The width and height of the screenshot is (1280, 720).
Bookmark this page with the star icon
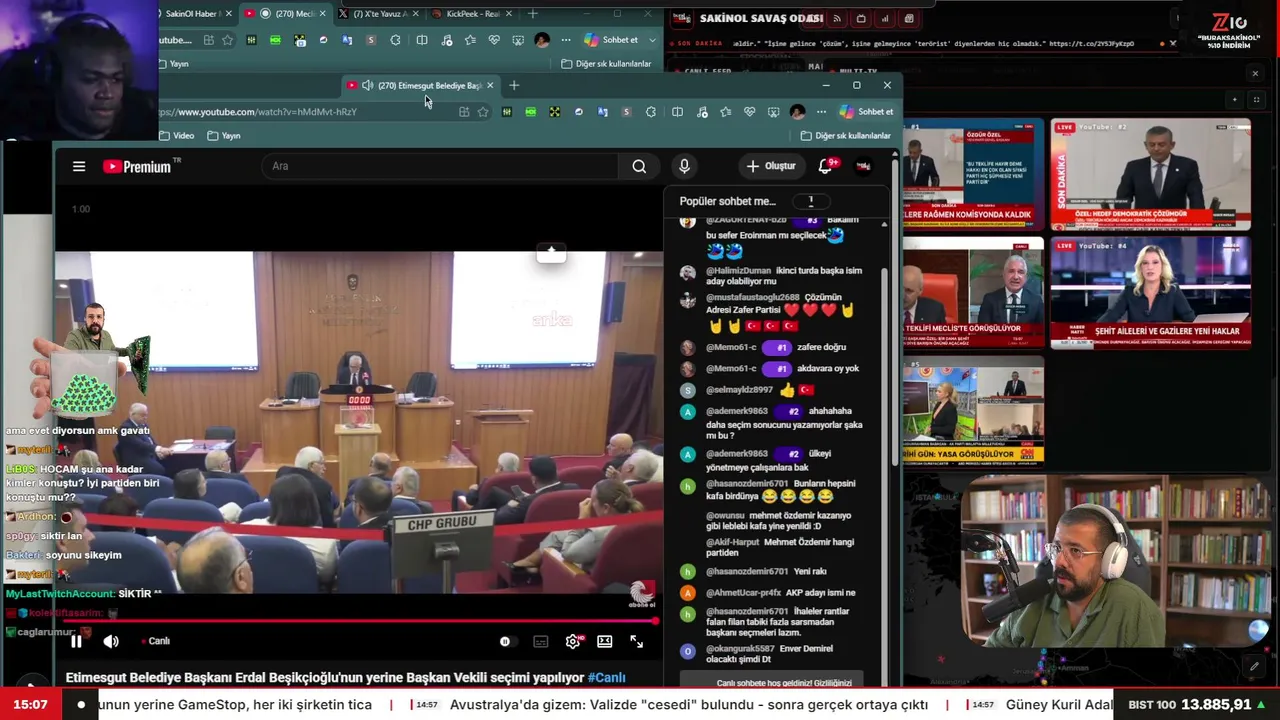click(483, 112)
